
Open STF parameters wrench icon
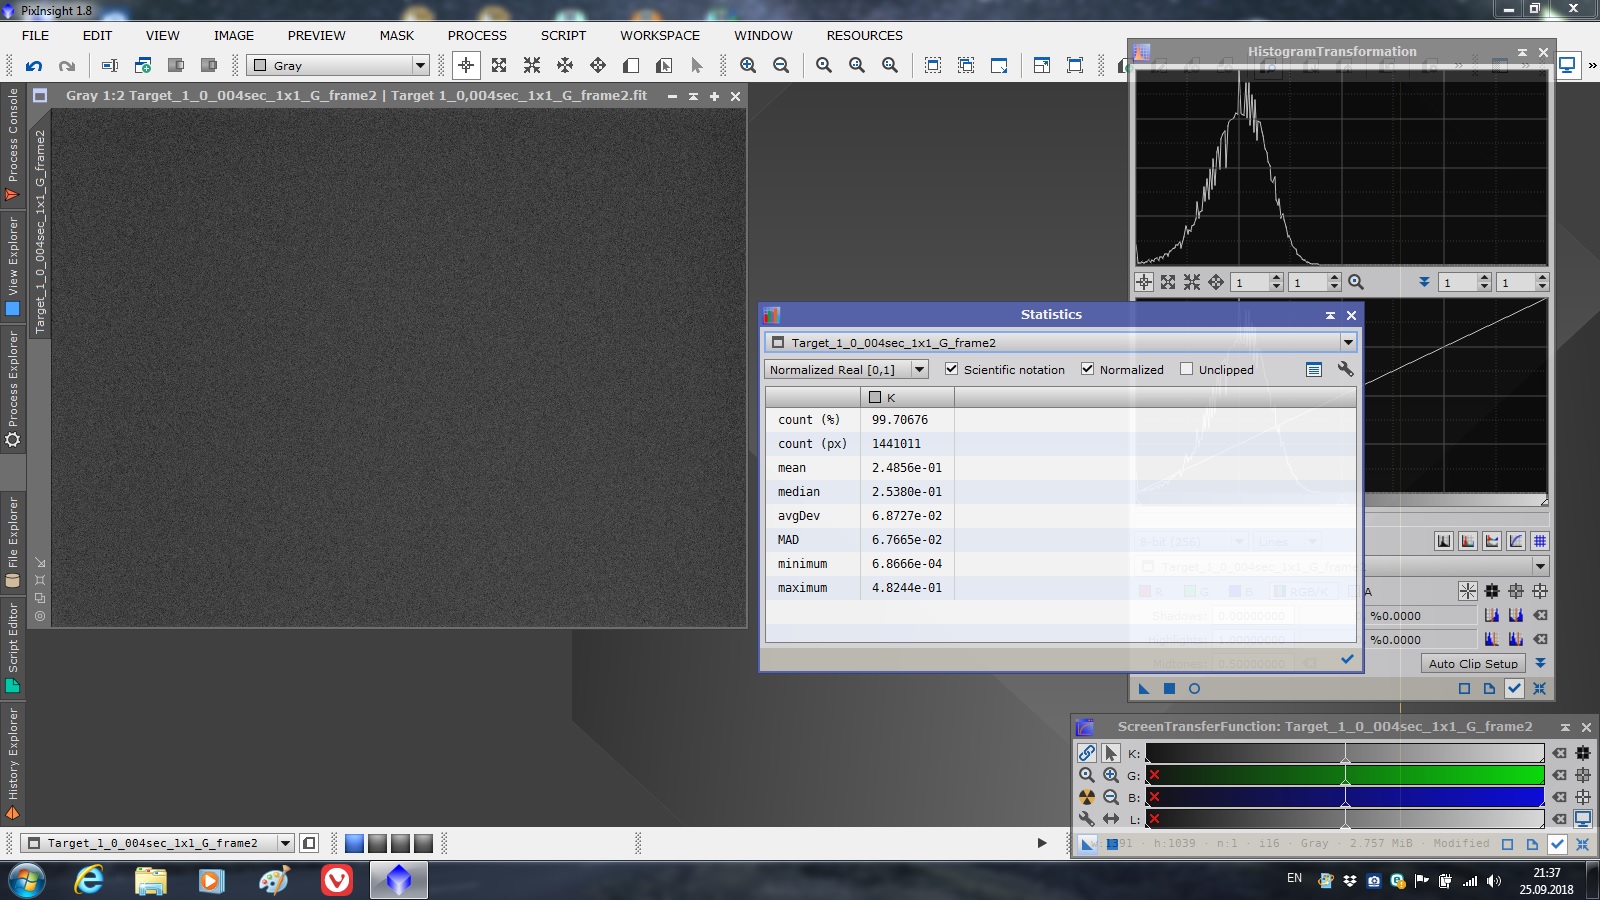(1087, 819)
